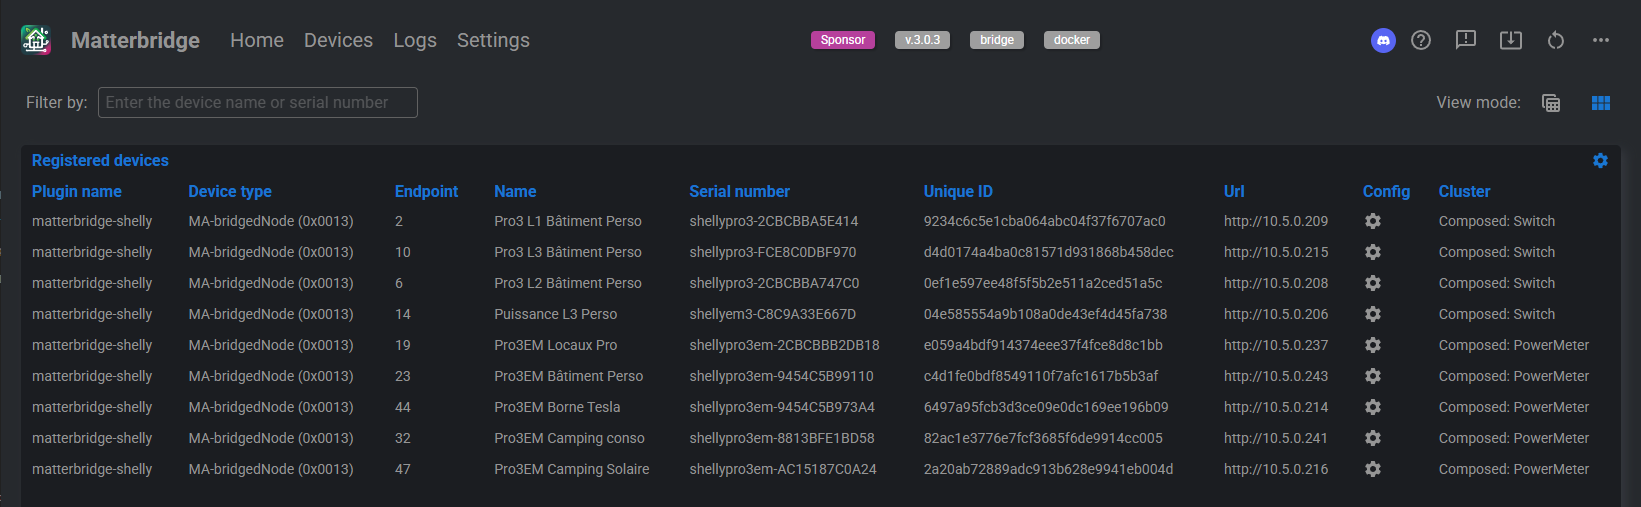The image size is (1641, 507).
Task: Go to the Logs page
Action: tap(415, 40)
